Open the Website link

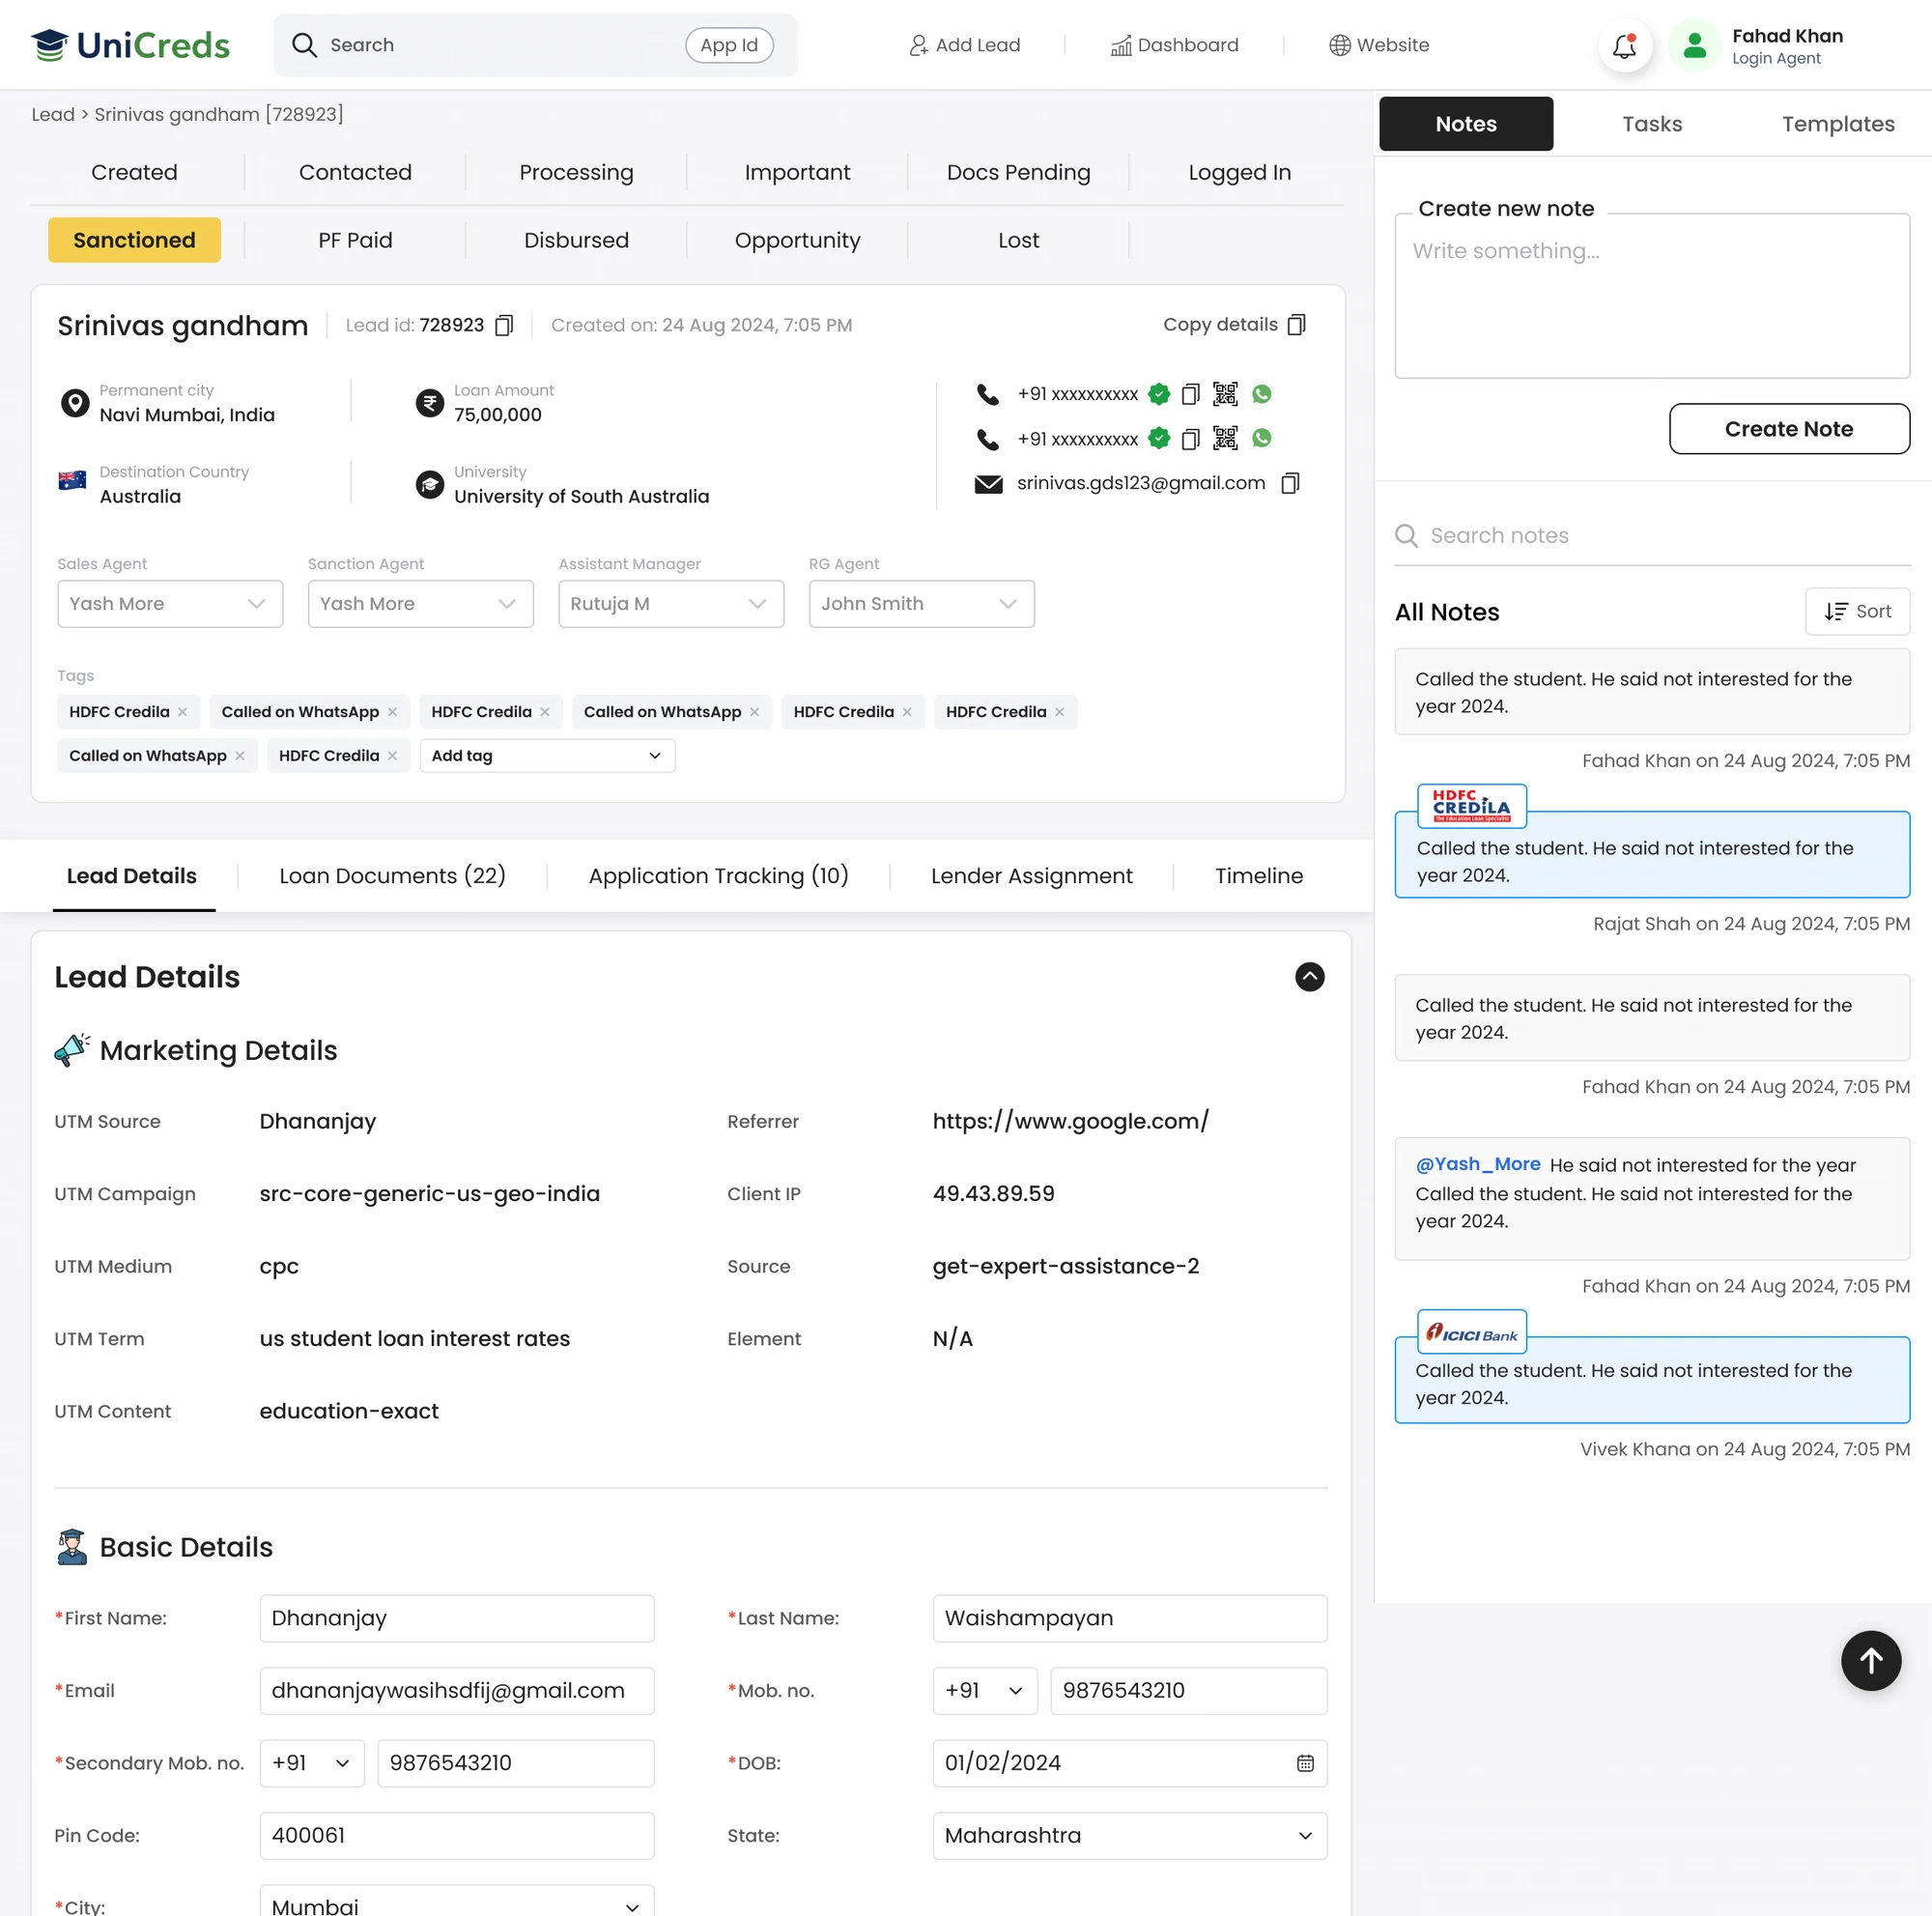coord(1379,45)
